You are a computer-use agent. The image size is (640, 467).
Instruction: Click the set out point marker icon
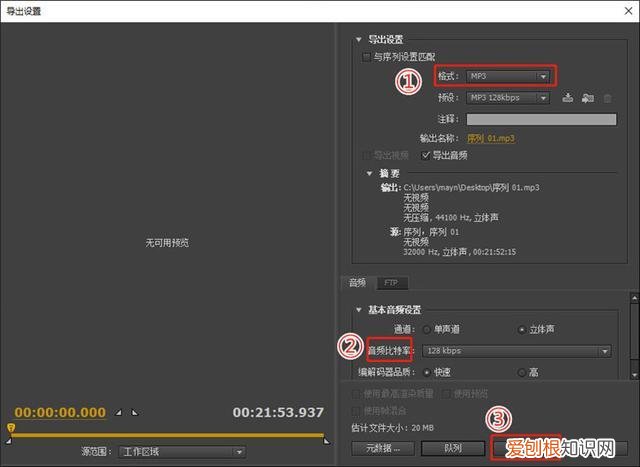[x=135, y=413]
